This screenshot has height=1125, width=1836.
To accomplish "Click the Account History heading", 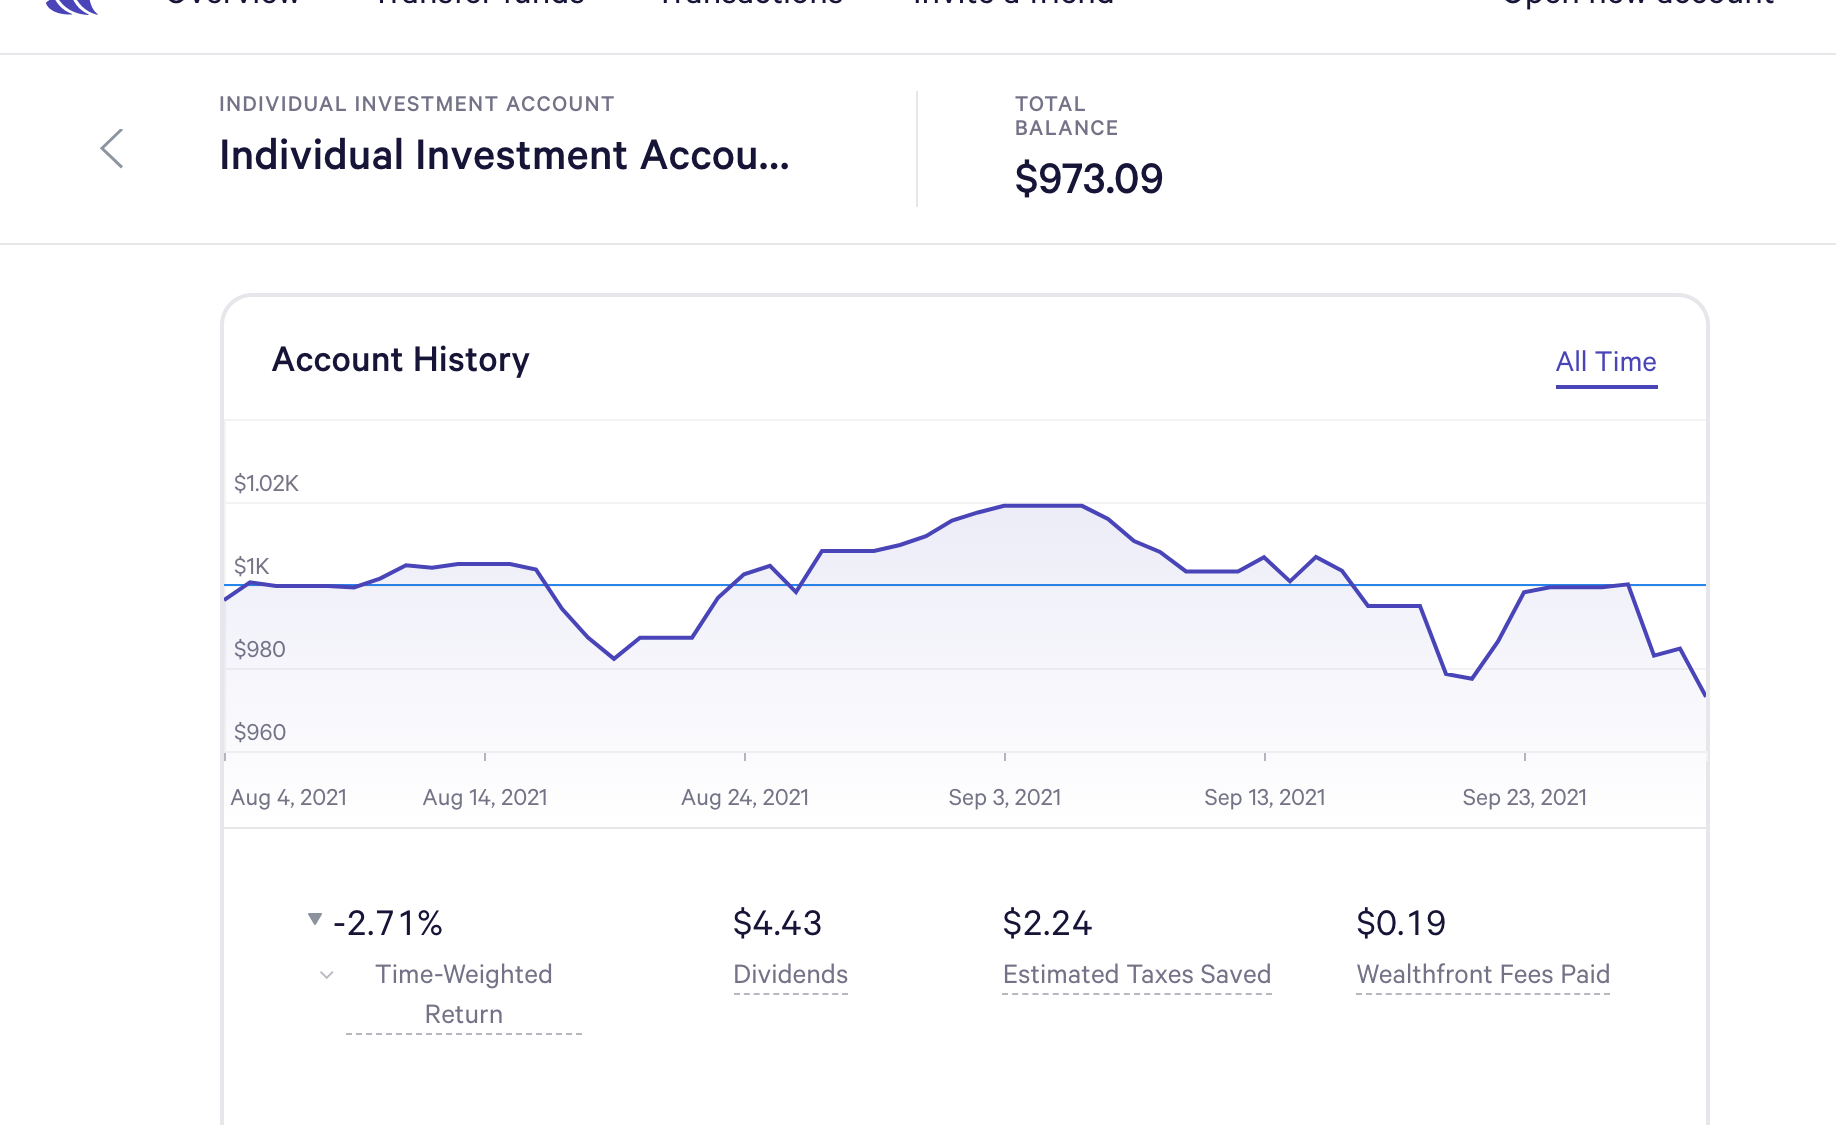I will coord(400,360).
